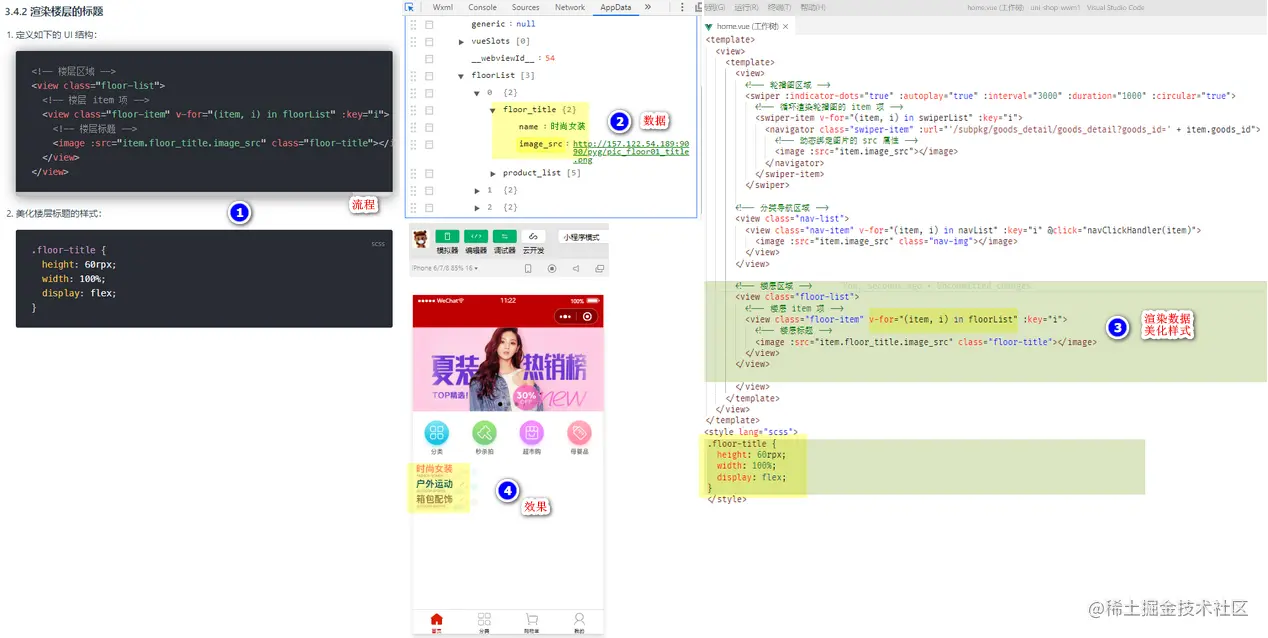This screenshot has height=638, width=1268.
Task: Tick the checkbox beside the floorList row
Action: tap(429, 75)
